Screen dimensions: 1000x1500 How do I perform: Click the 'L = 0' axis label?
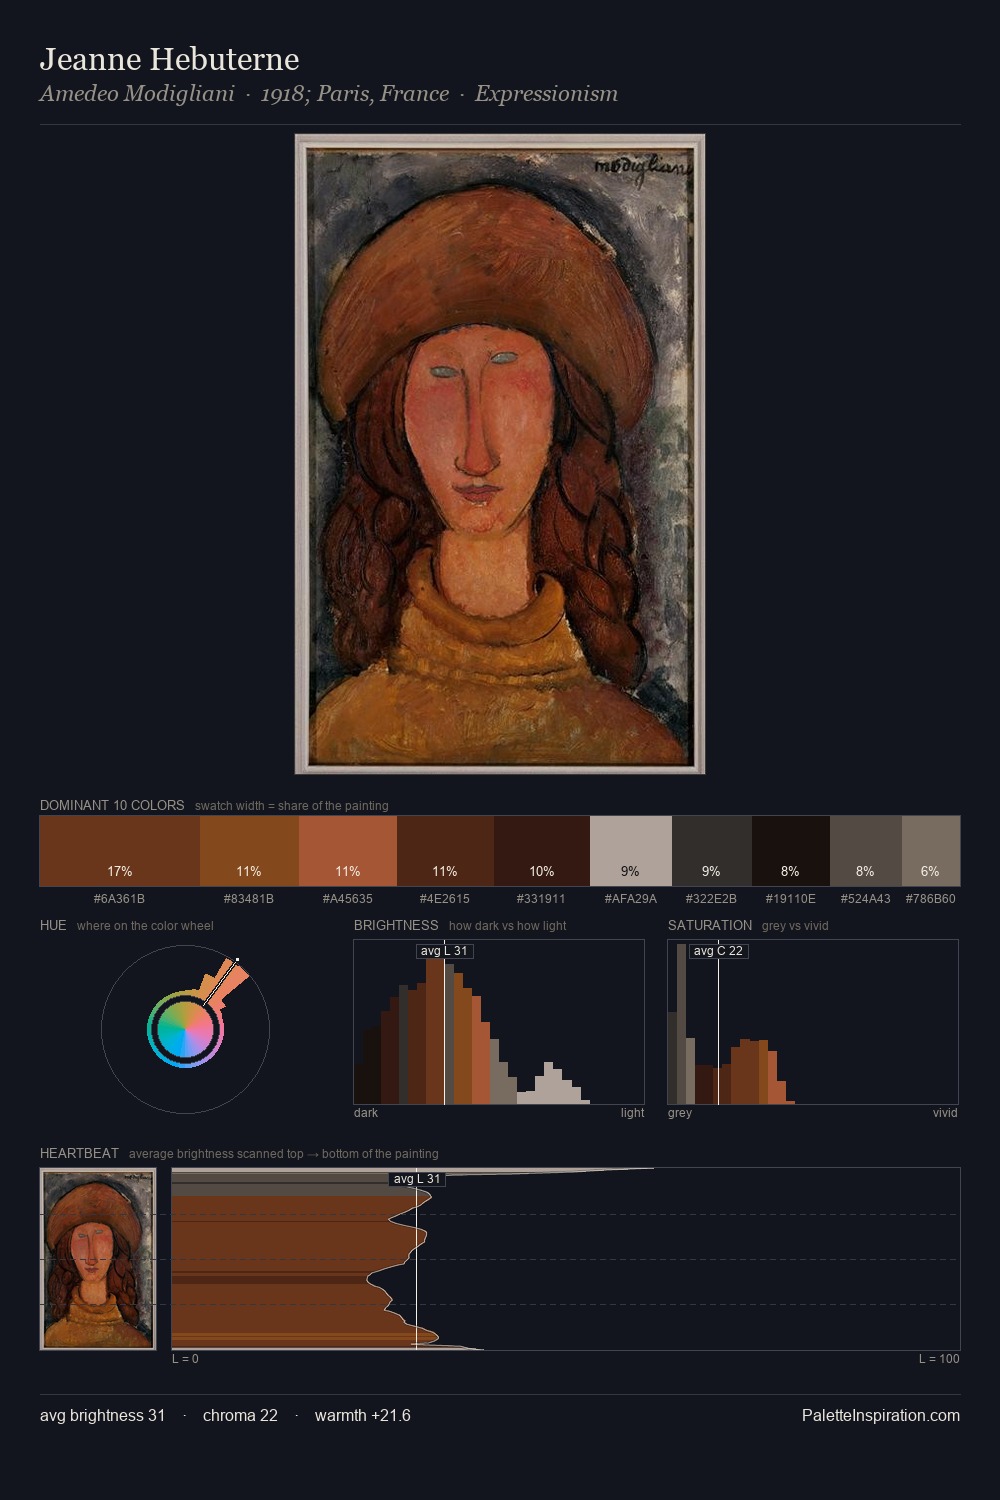coord(185,1359)
